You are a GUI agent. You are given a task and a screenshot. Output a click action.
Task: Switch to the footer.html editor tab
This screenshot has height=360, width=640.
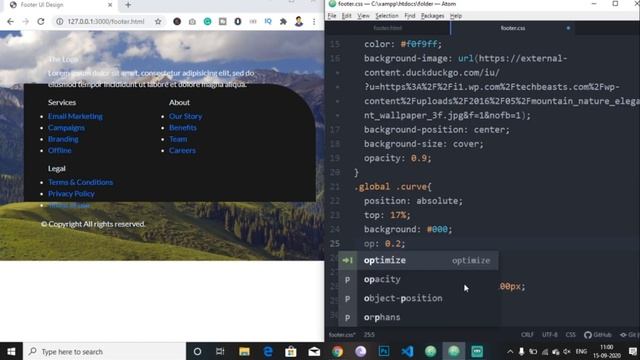pos(388,28)
